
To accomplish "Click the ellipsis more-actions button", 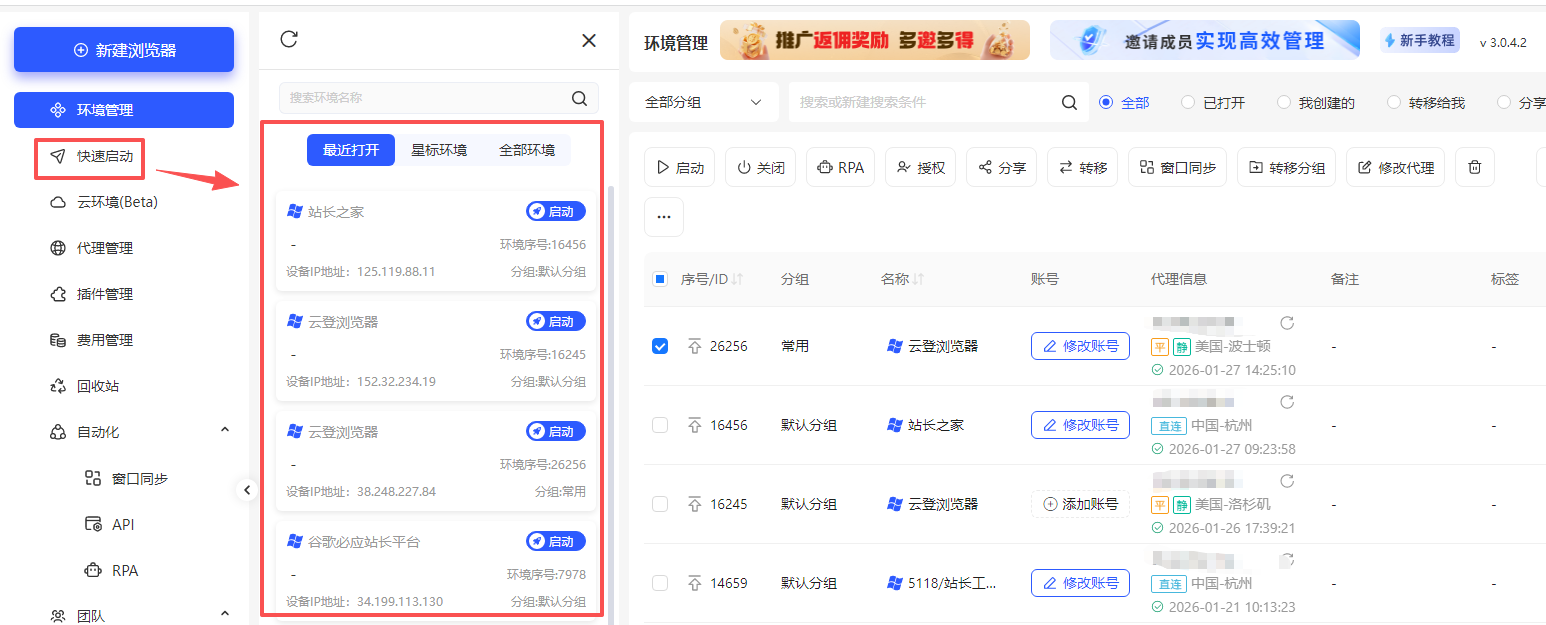I will [663, 217].
